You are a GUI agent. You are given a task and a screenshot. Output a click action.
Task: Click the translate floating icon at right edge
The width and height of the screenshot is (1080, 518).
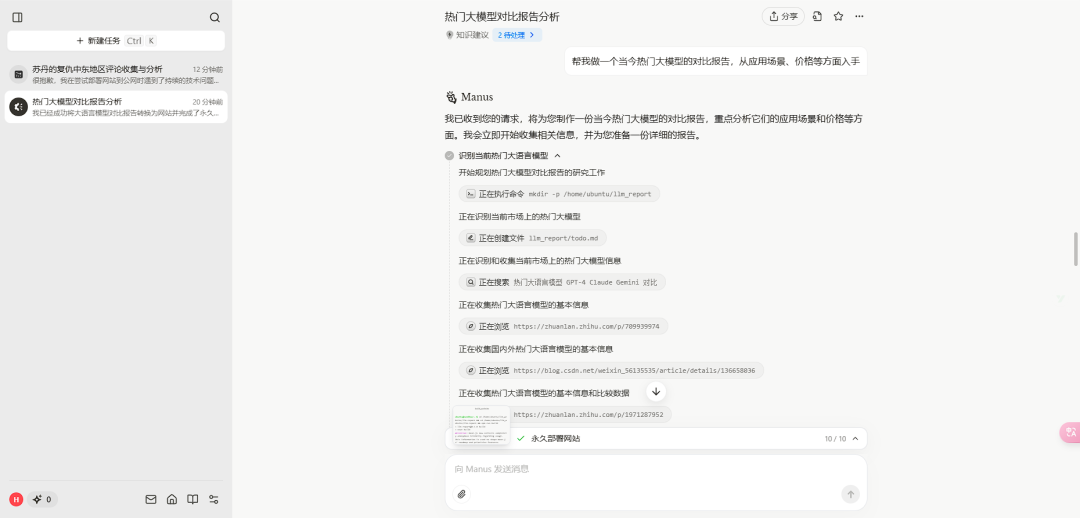[1070, 433]
